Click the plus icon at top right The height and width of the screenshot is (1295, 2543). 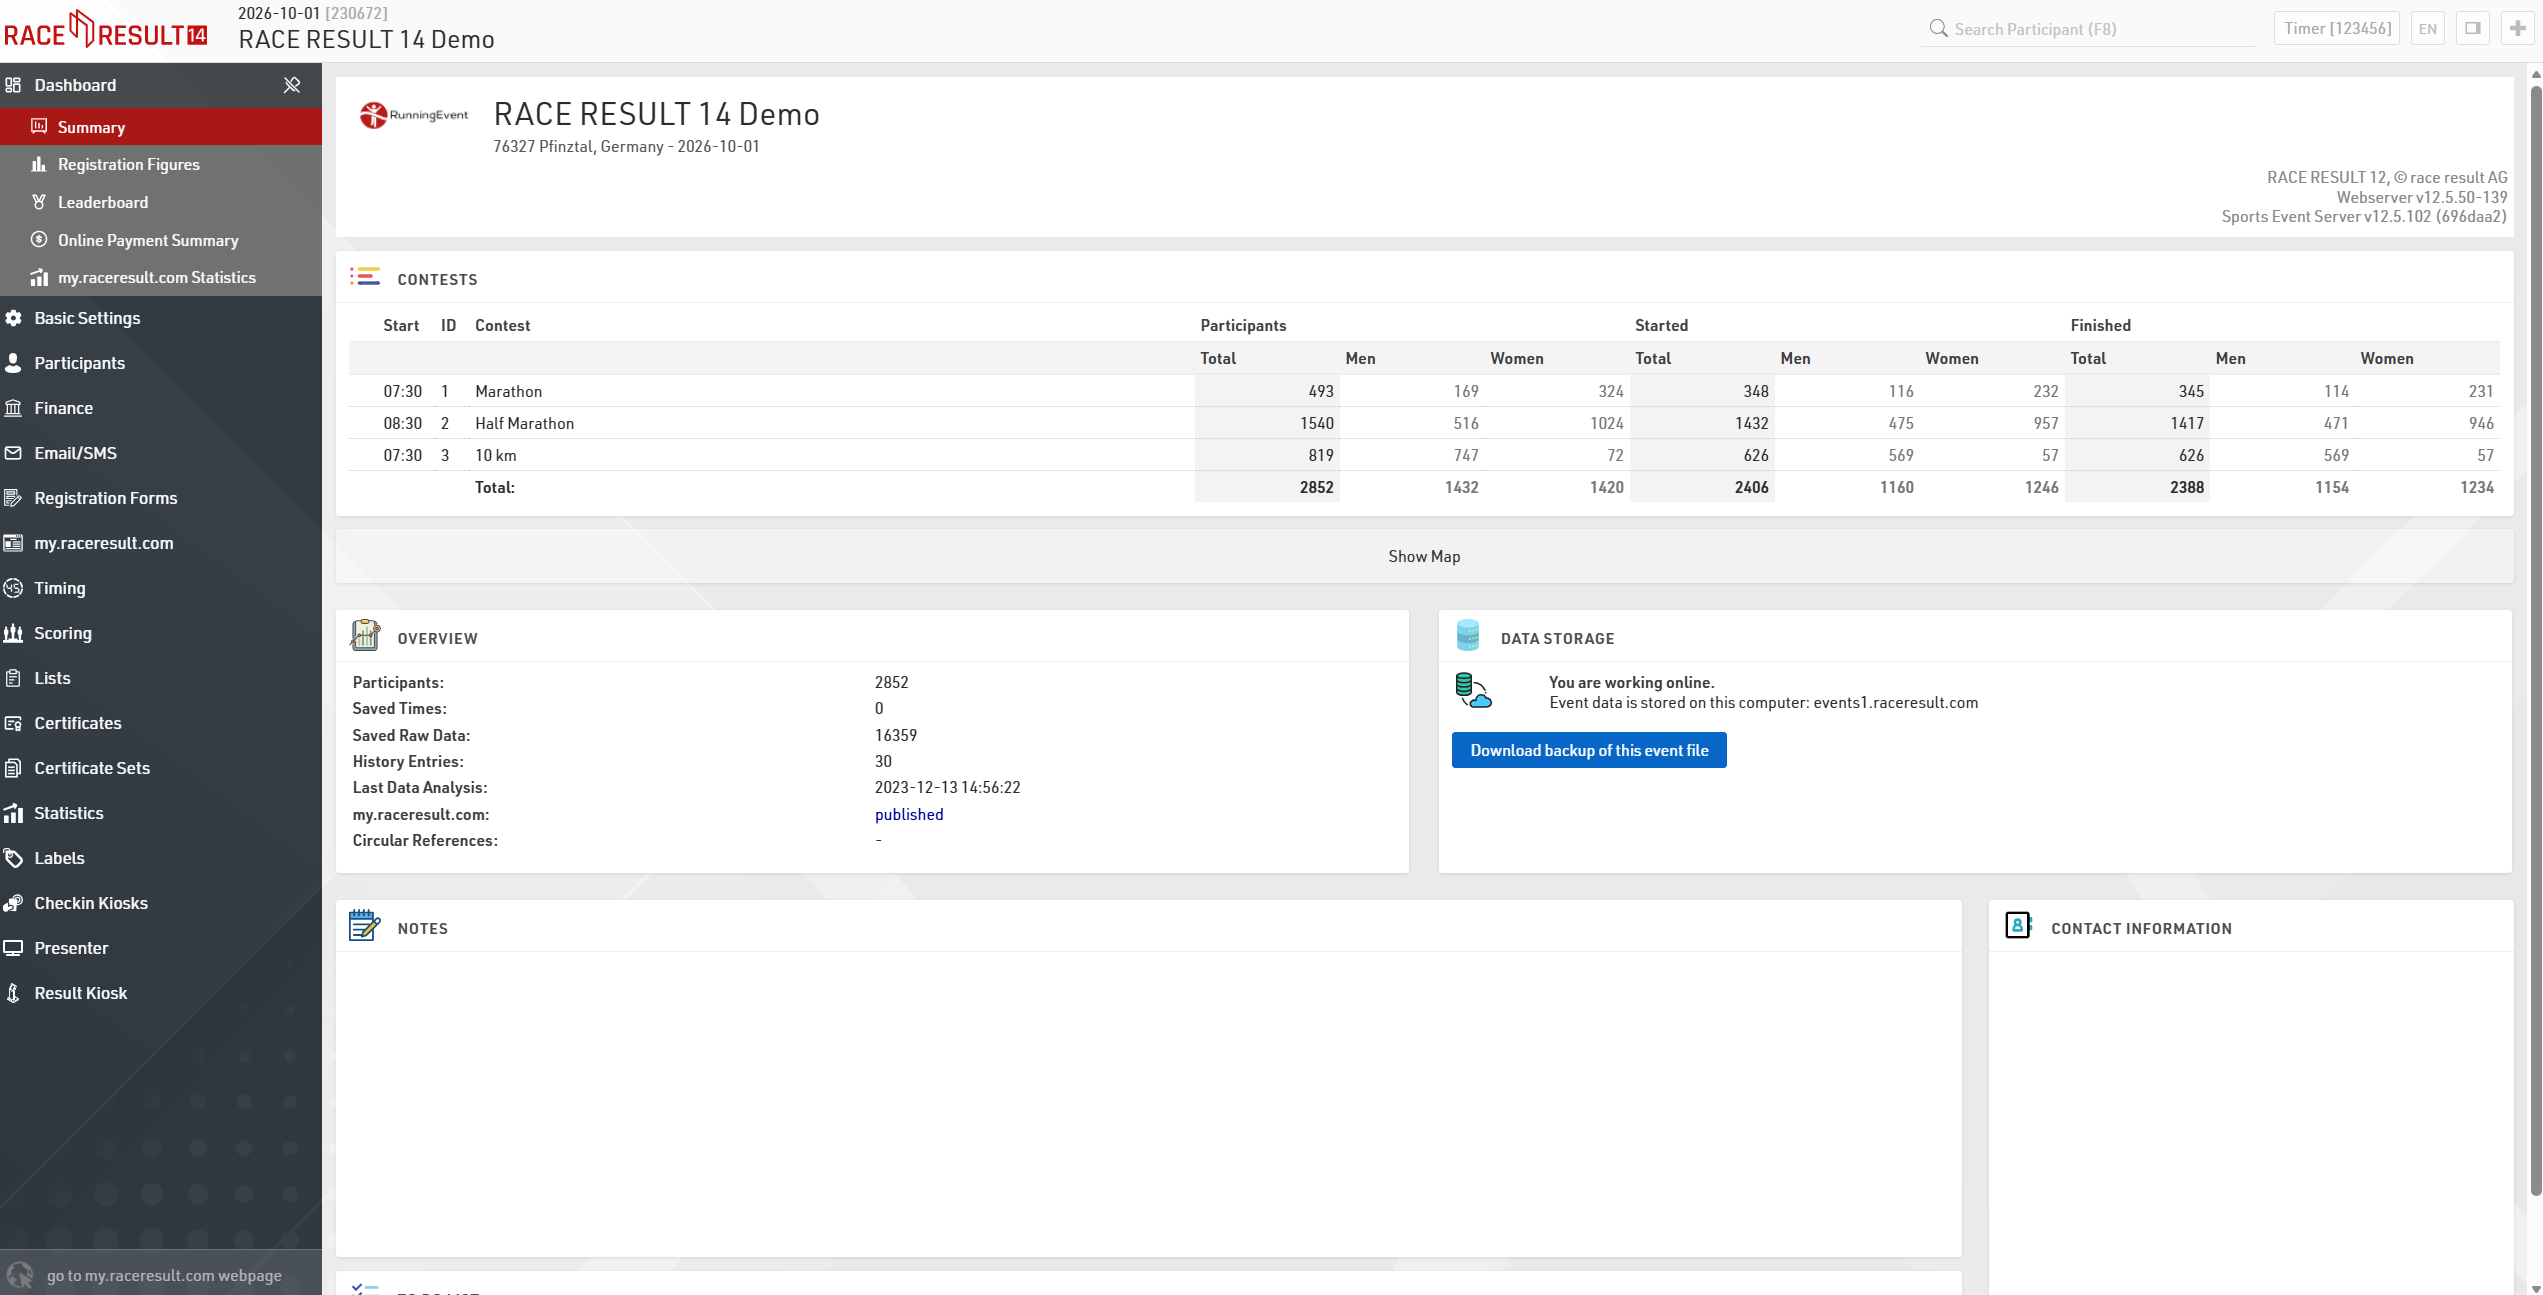click(2517, 28)
